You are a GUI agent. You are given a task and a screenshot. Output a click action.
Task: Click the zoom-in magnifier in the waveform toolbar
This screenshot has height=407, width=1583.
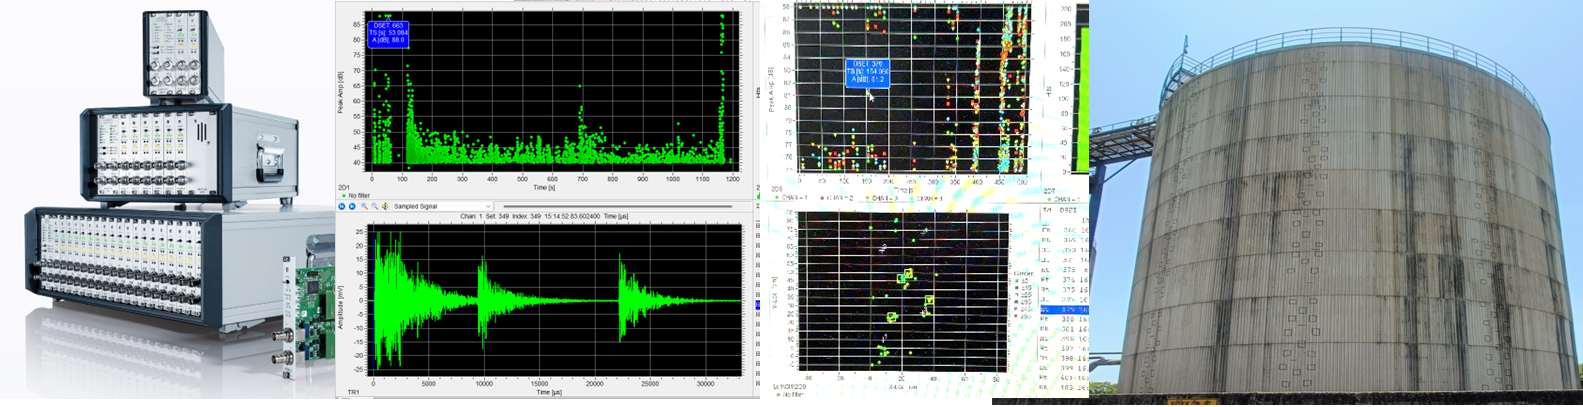364,206
